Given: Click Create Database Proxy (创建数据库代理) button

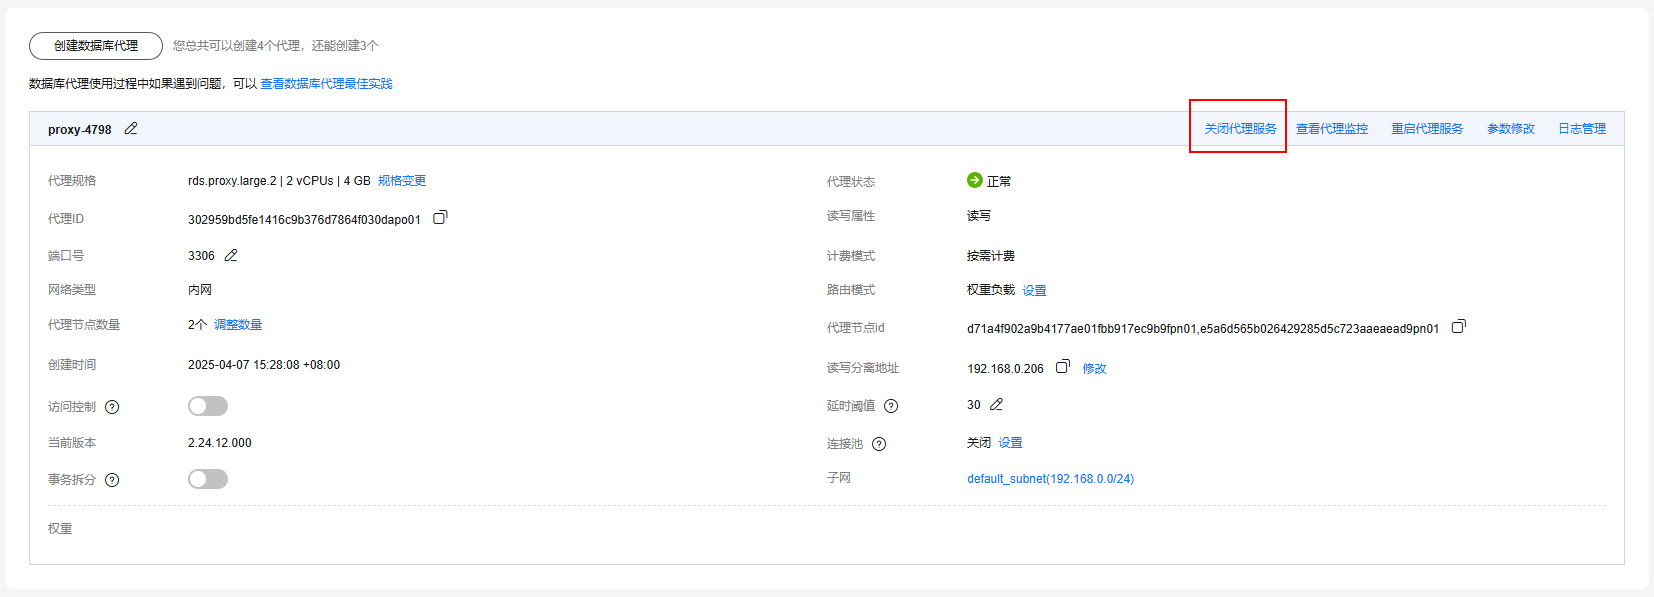Looking at the screenshot, I should point(96,46).
